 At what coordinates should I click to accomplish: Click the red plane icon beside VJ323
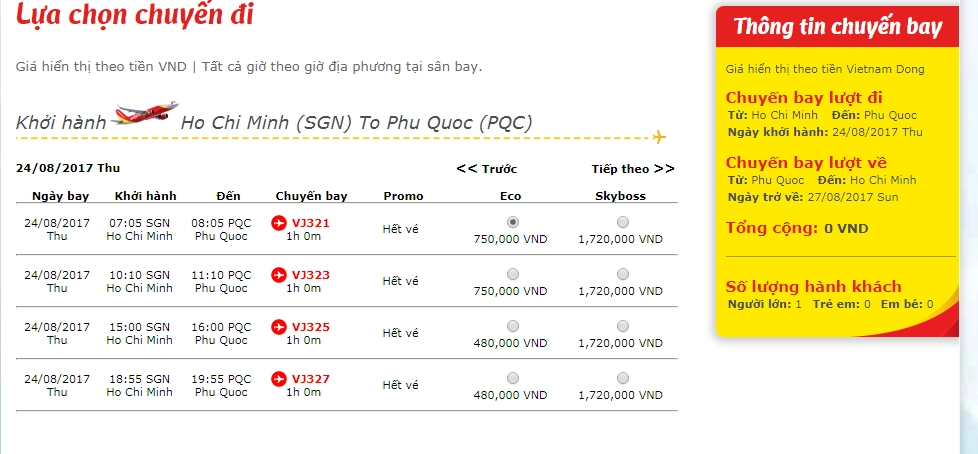click(x=279, y=274)
